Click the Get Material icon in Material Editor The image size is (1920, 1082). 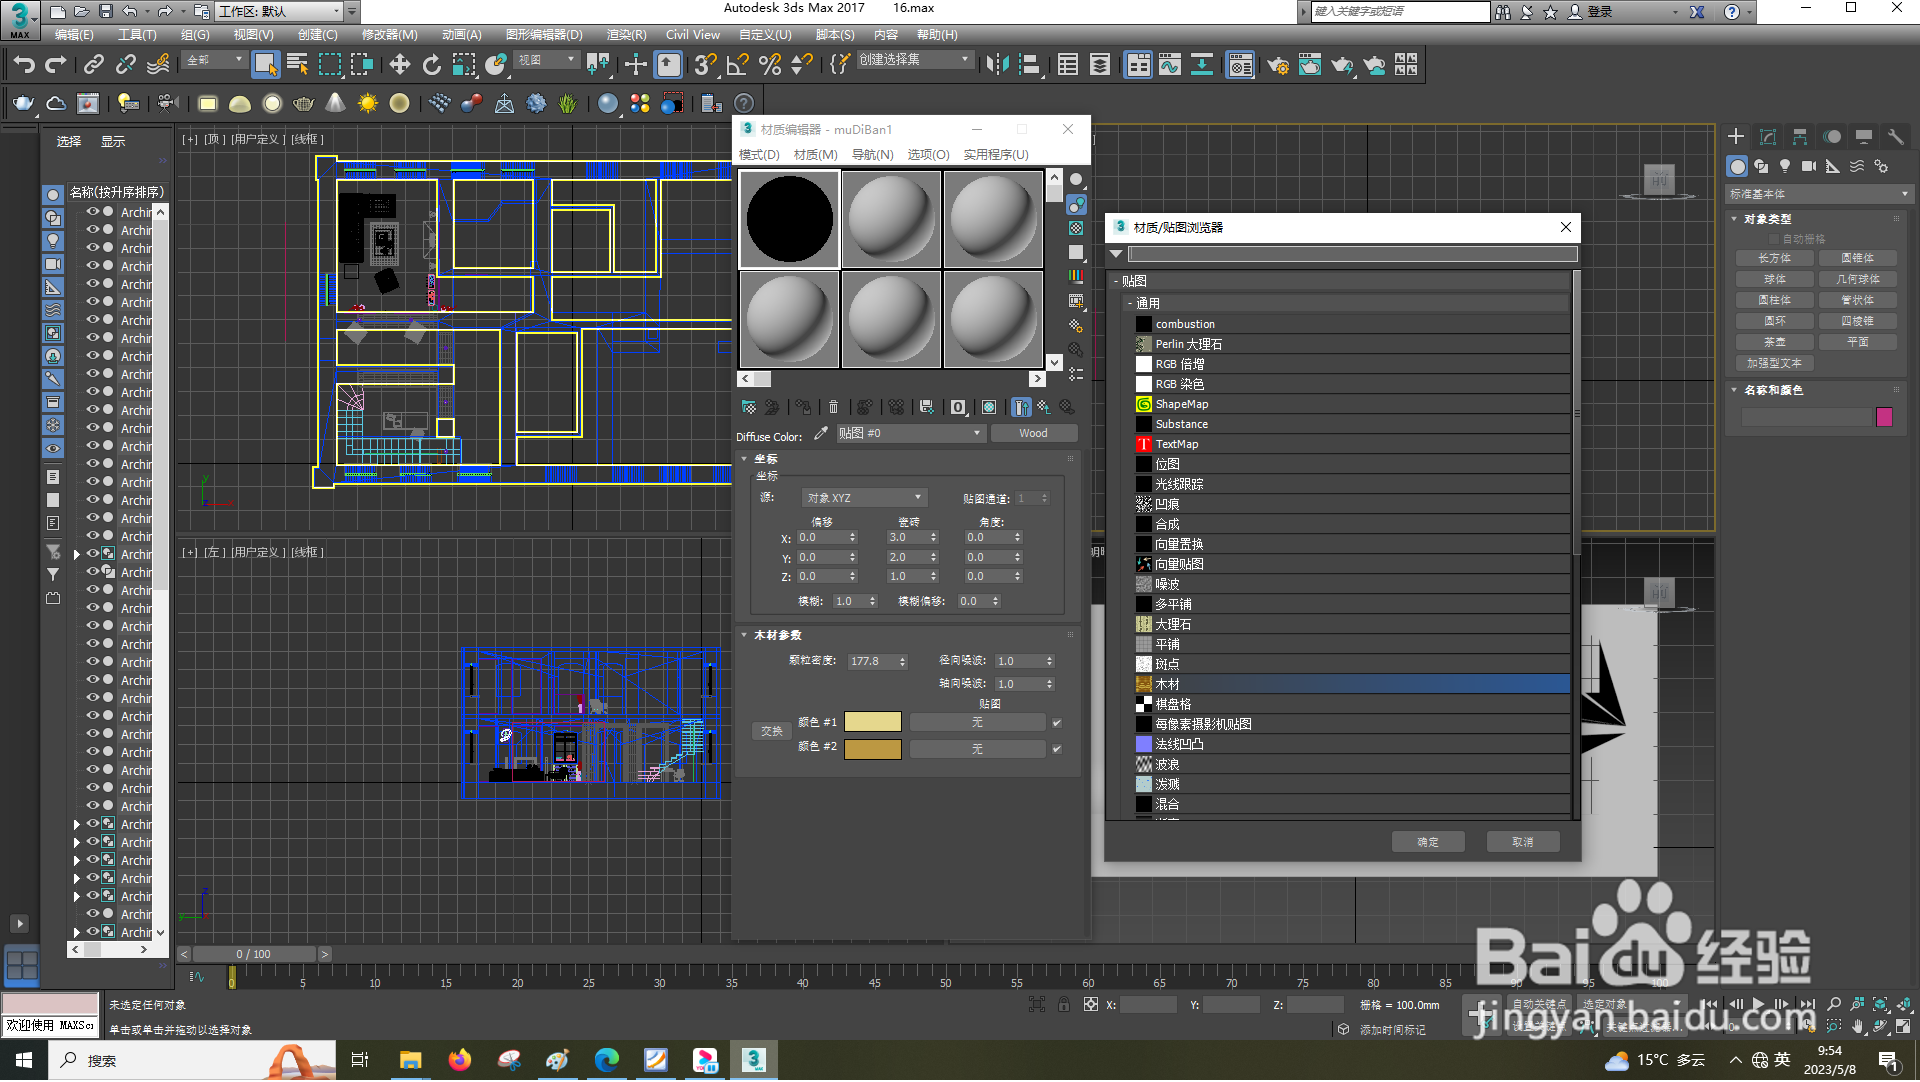coord(748,407)
